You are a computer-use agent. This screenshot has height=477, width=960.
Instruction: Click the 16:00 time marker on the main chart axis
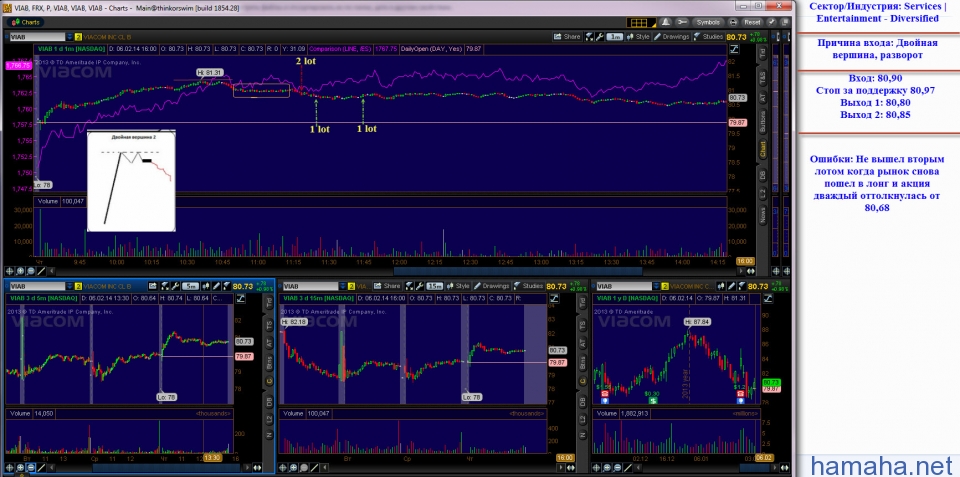[x=744, y=261]
